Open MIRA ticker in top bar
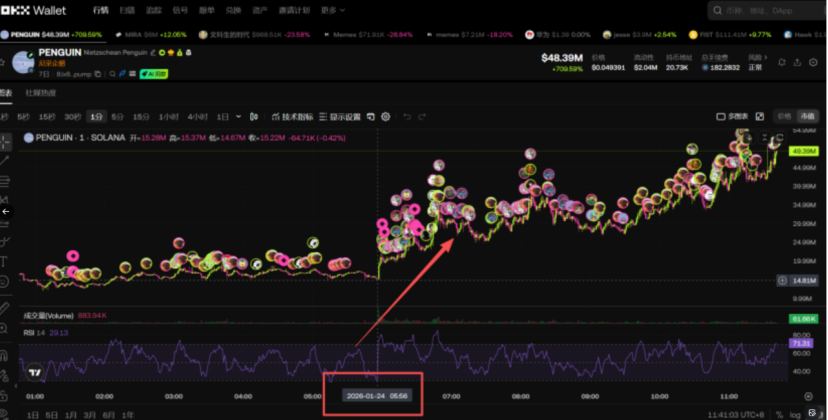This screenshot has width=828, height=420. [x=151, y=35]
